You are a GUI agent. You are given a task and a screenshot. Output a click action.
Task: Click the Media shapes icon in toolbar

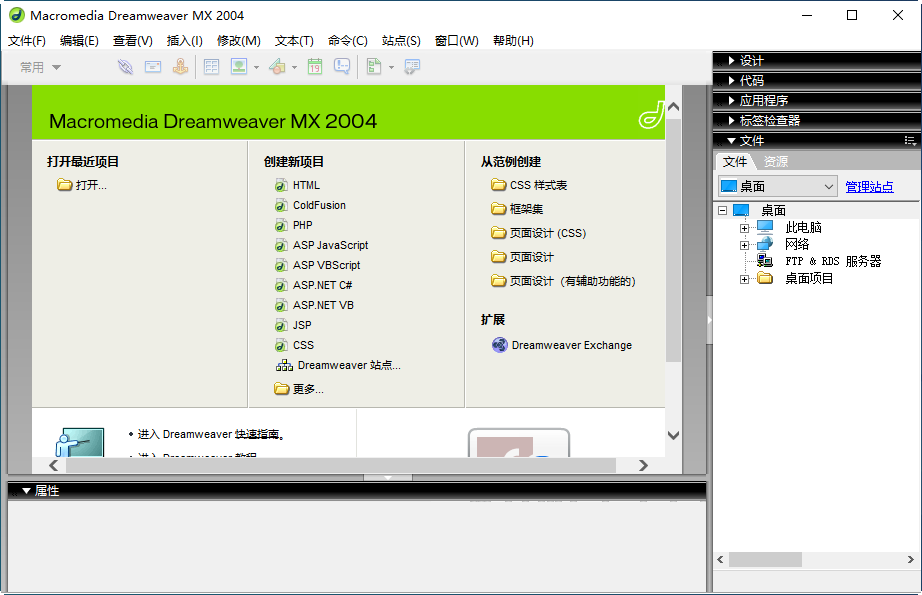tap(278, 66)
